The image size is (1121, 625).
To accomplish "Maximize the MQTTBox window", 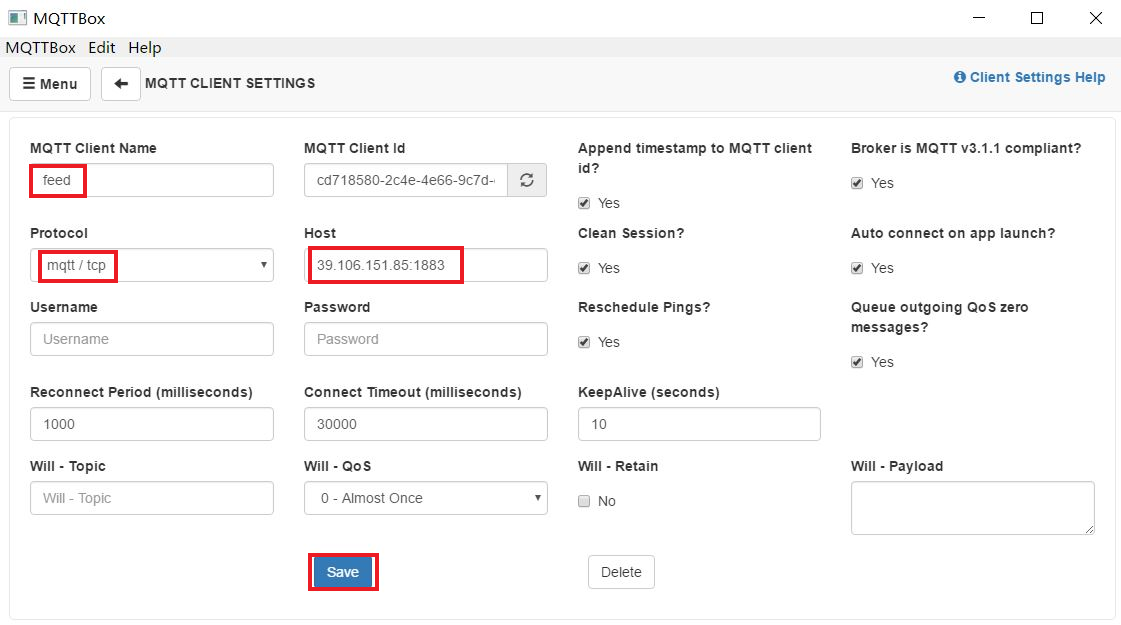I will 1037,18.
